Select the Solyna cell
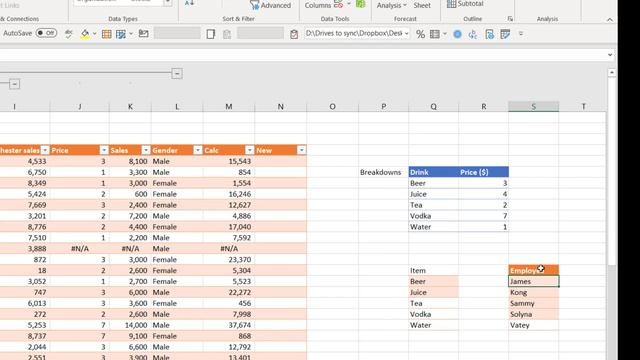 533,314
